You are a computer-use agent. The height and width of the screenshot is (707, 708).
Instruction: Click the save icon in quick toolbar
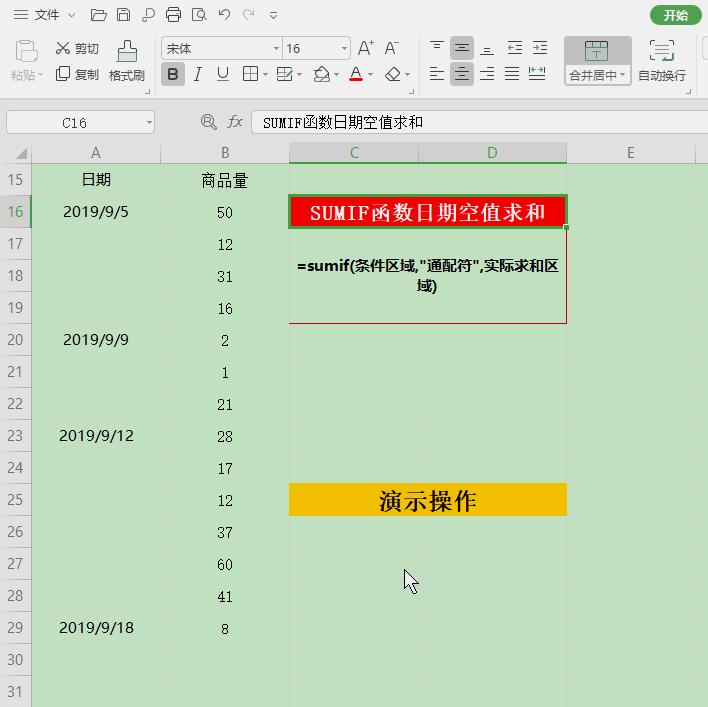[x=123, y=15]
